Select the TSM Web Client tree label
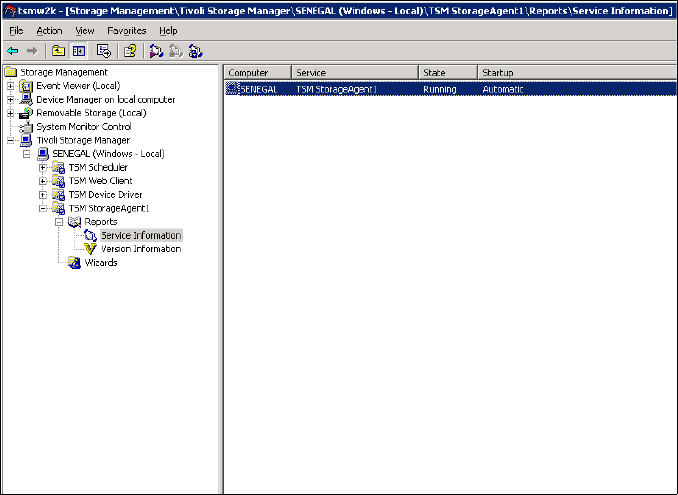 (x=100, y=181)
